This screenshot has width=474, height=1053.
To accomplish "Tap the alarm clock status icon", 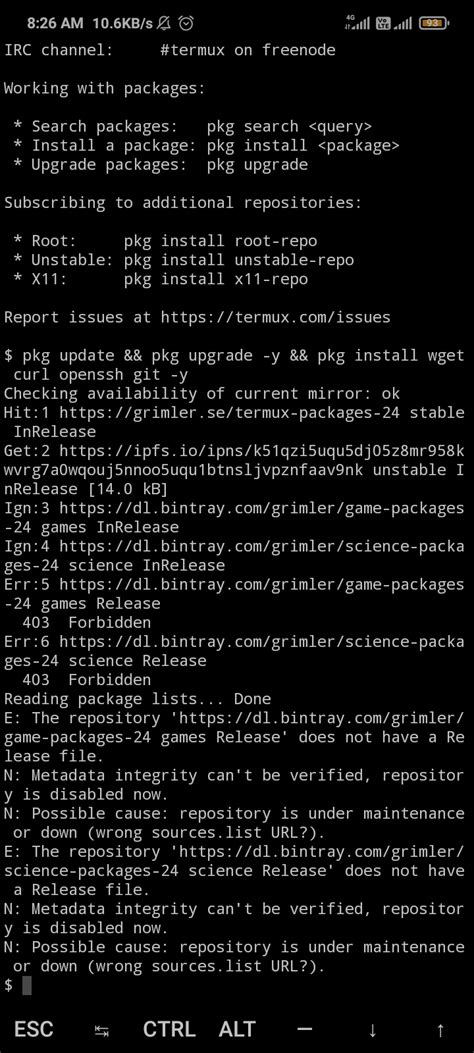I will (186, 24).
